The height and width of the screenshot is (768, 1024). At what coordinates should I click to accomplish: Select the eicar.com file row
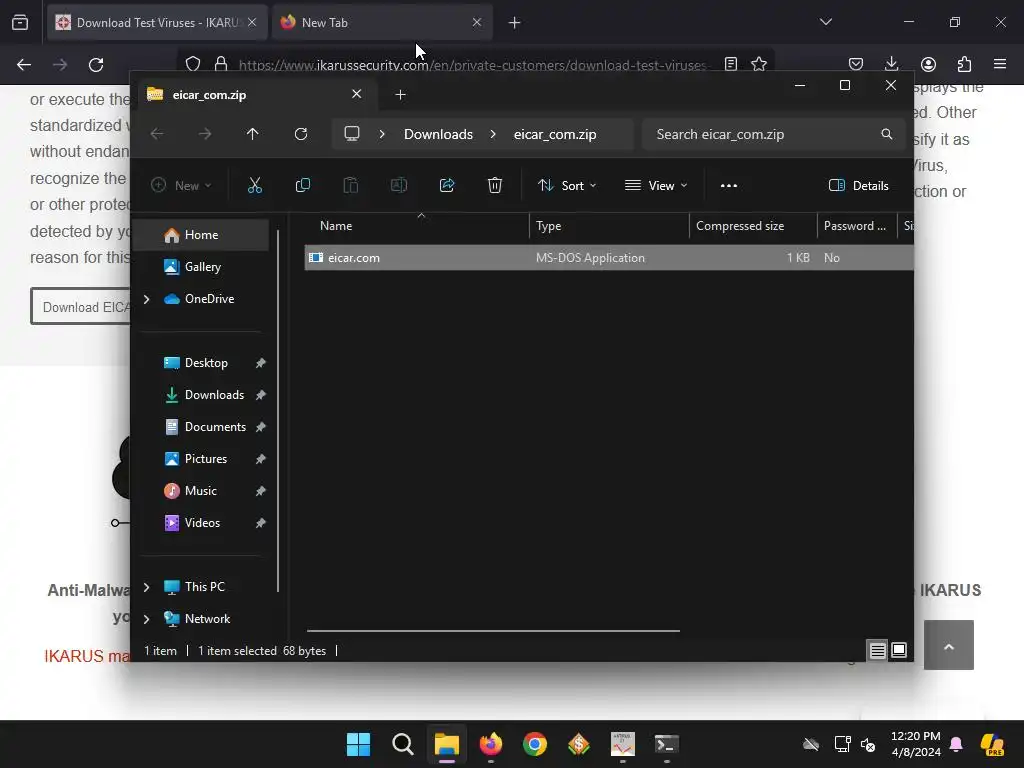pos(609,258)
